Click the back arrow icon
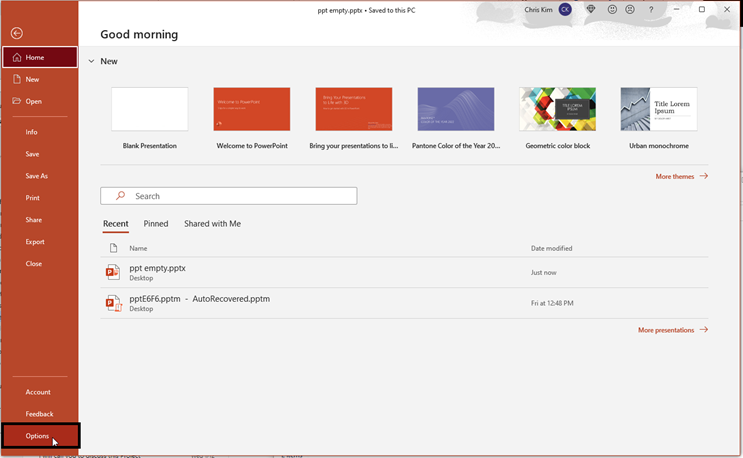The image size is (743, 458). [17, 33]
